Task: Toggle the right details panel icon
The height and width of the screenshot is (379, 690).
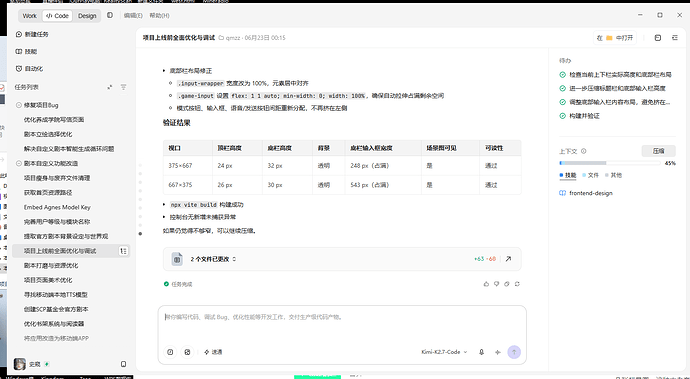Action: (x=675, y=38)
